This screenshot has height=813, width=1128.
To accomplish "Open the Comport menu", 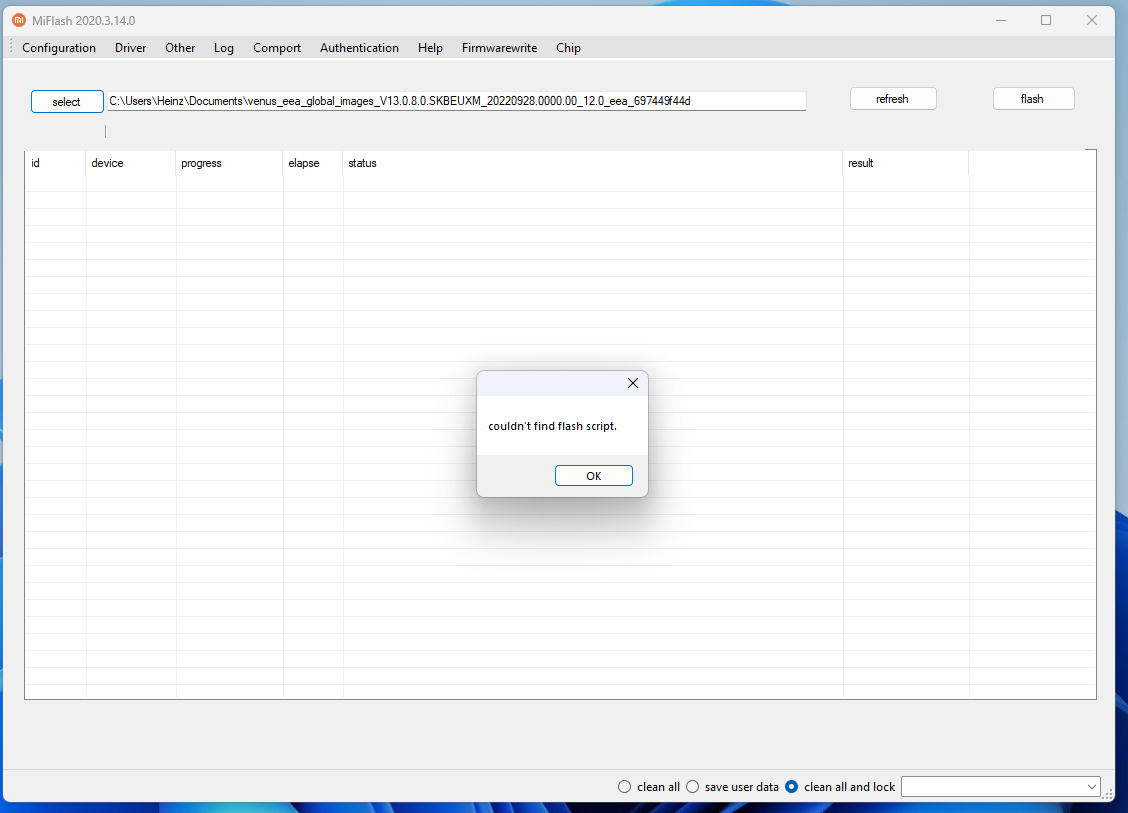I will [x=277, y=48].
